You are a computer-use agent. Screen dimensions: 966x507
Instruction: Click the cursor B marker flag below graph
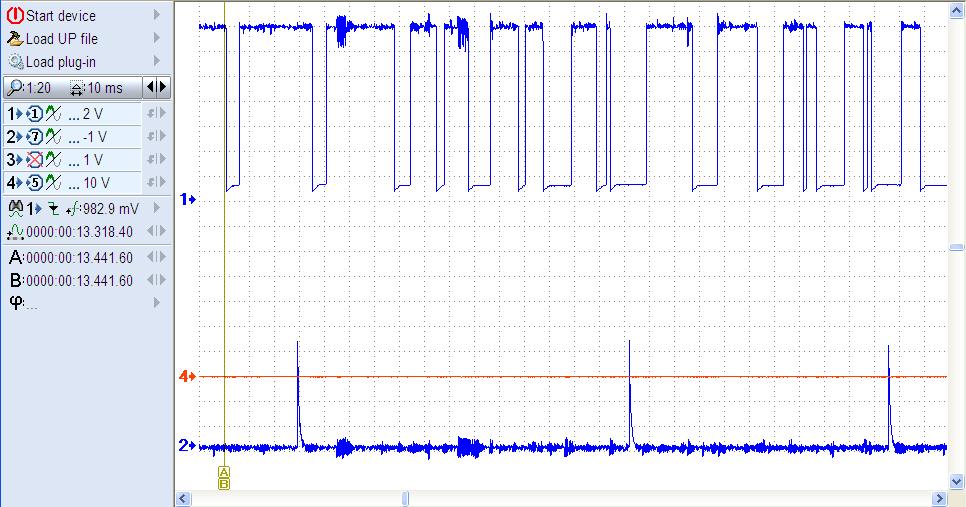tap(224, 484)
